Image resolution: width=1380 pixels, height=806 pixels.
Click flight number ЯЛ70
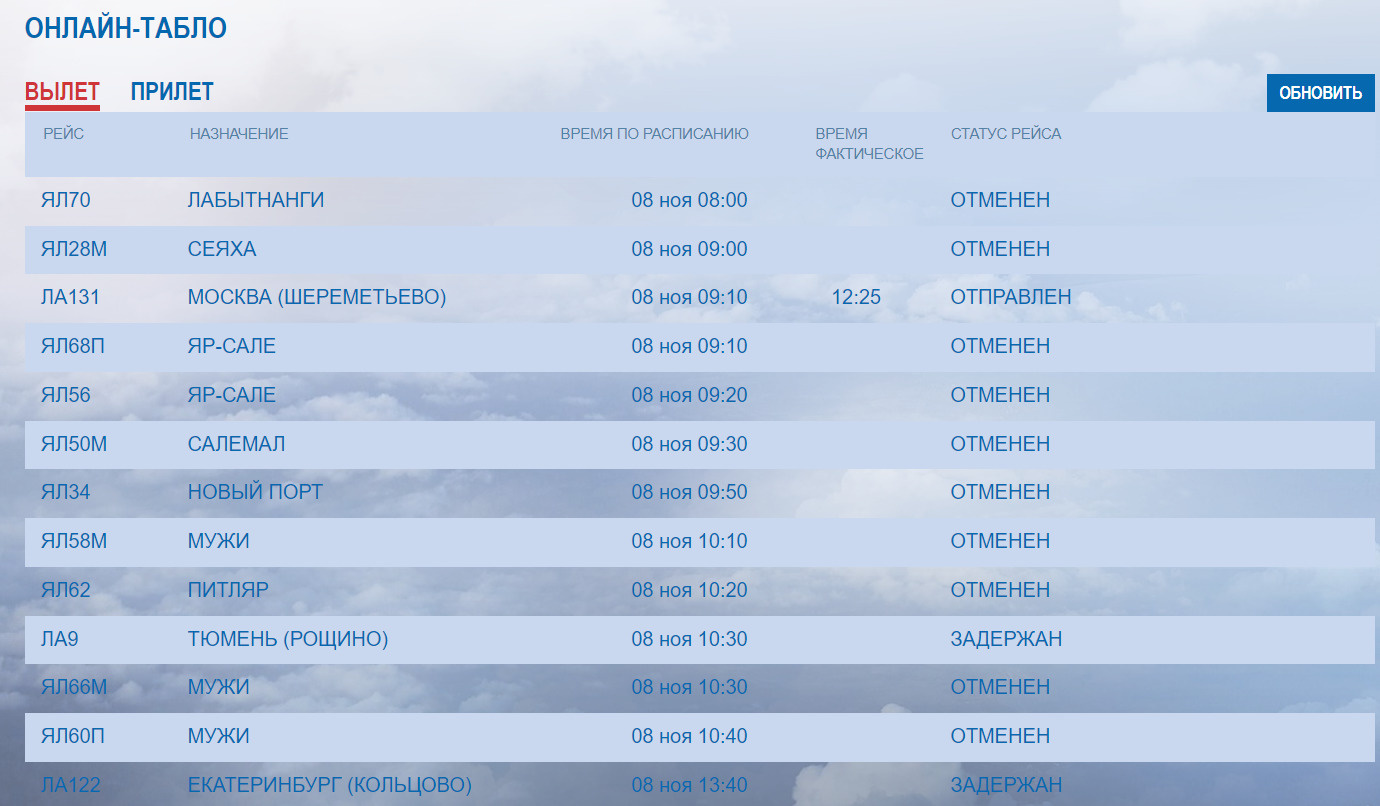pyautogui.click(x=66, y=200)
